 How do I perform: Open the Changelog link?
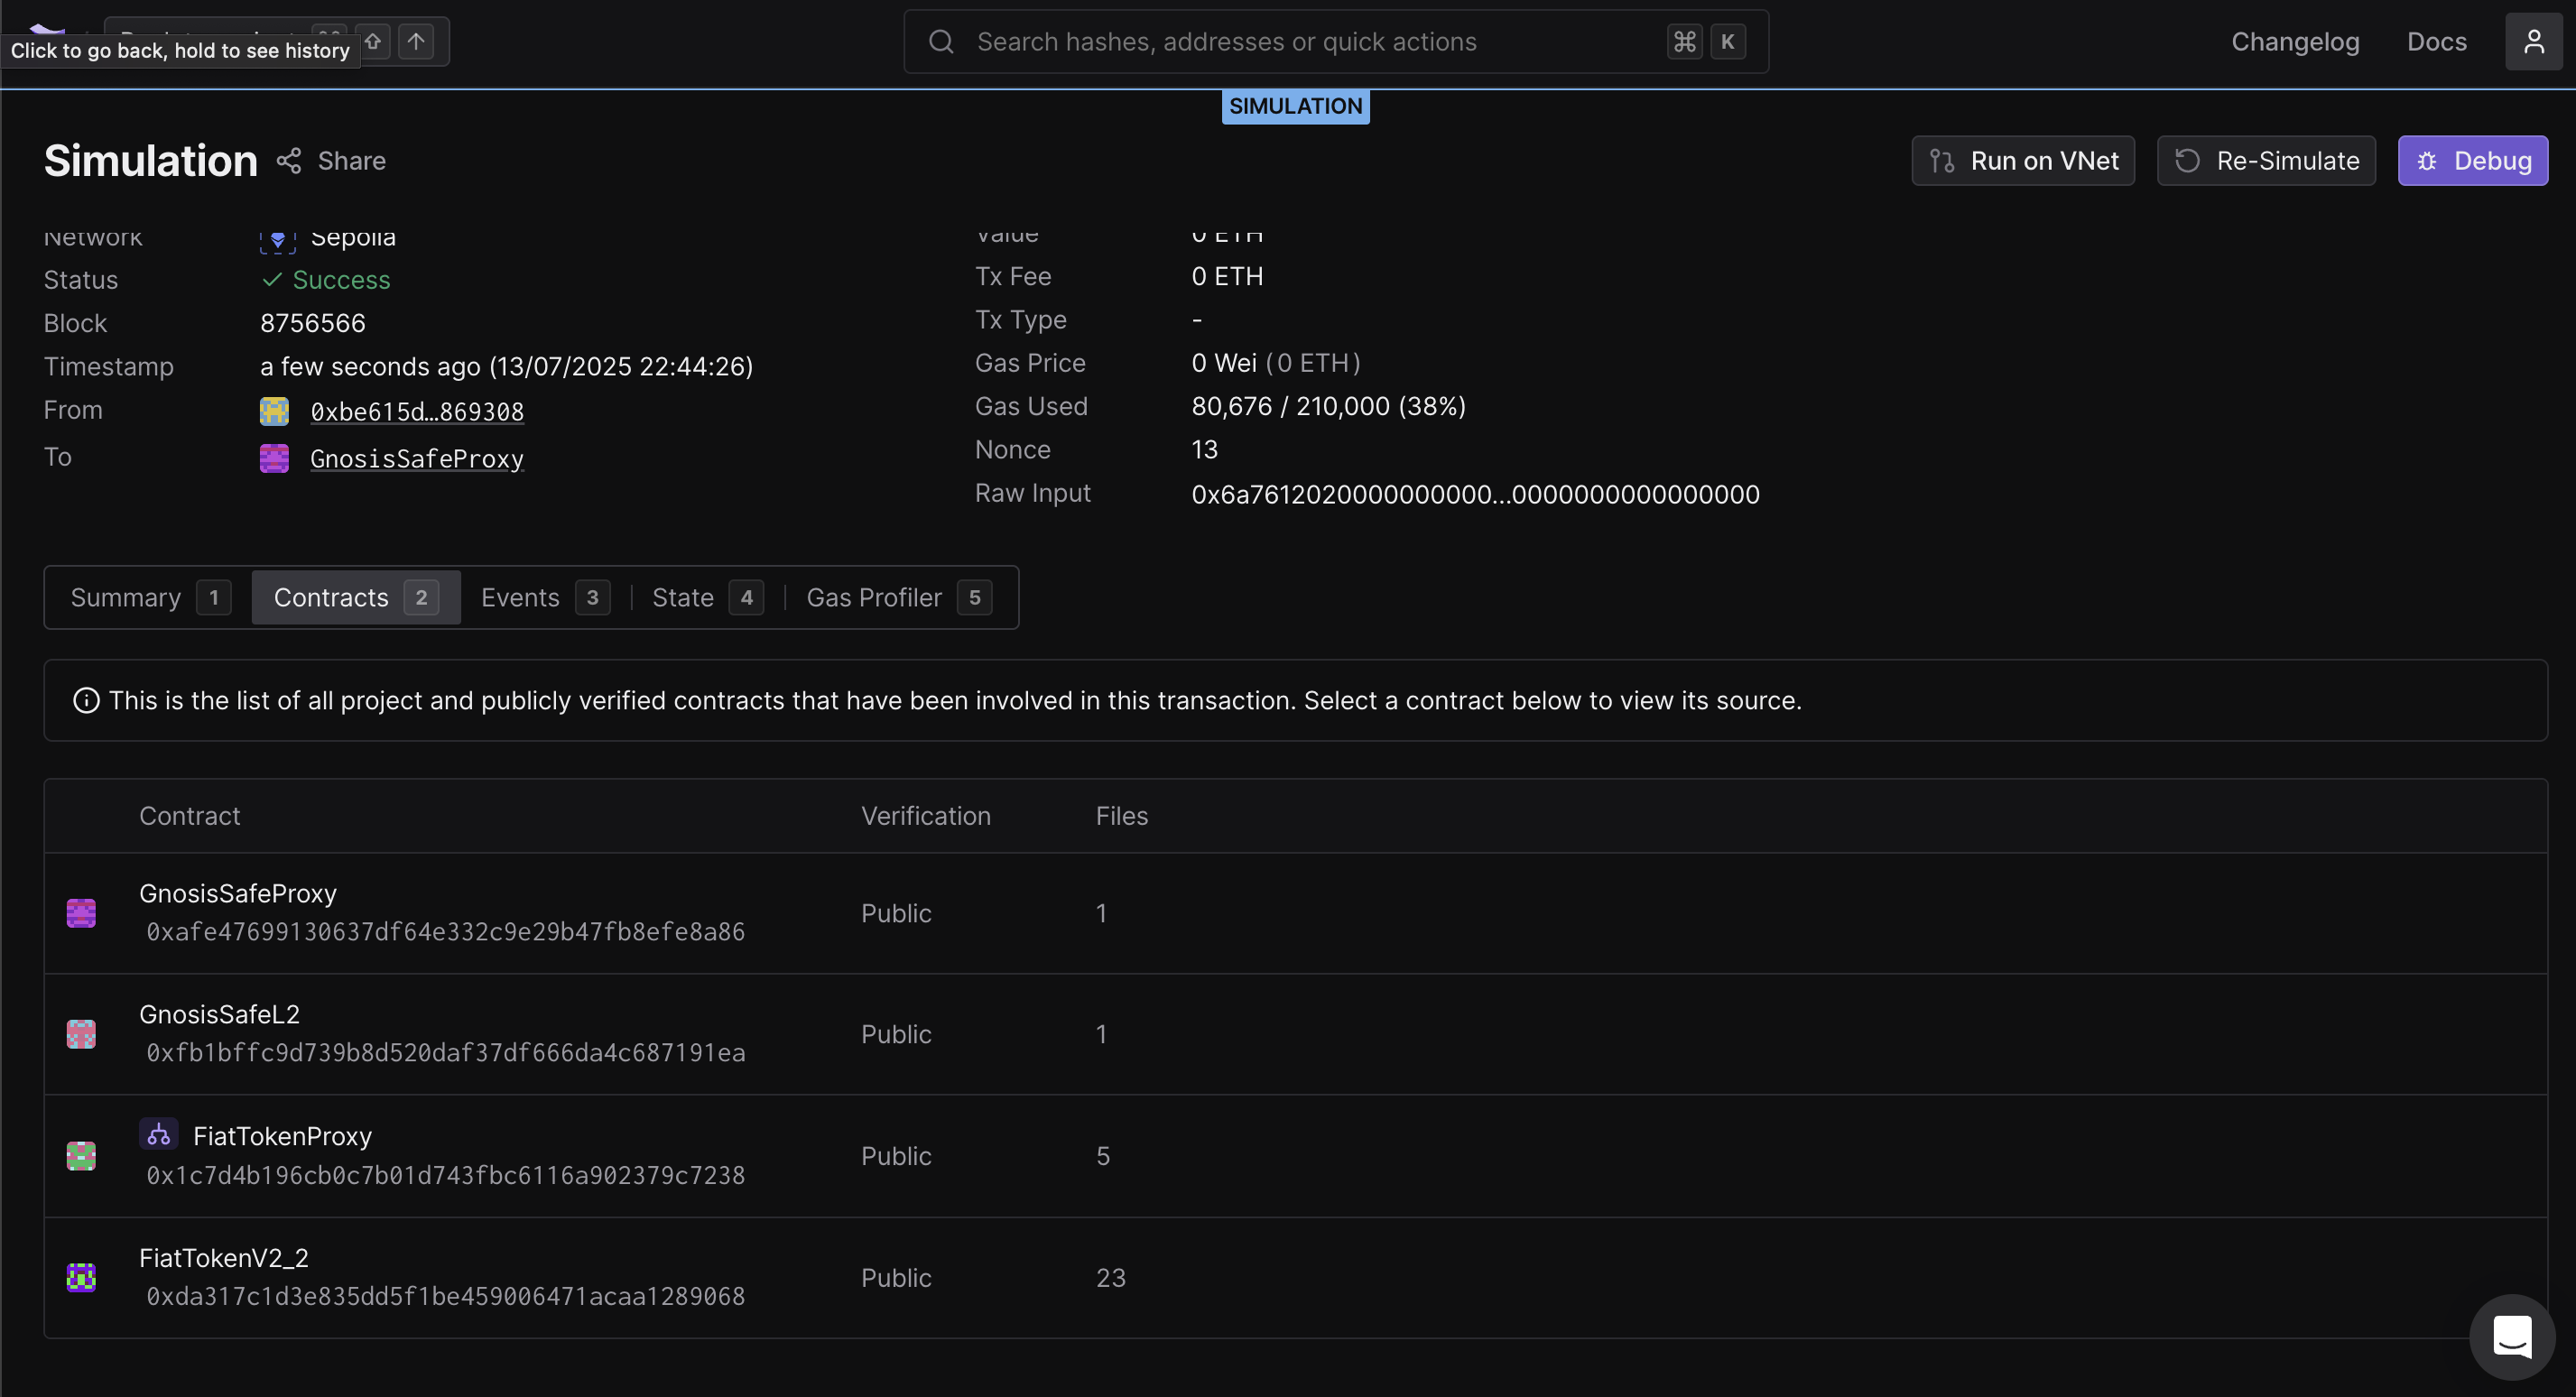(x=2295, y=42)
